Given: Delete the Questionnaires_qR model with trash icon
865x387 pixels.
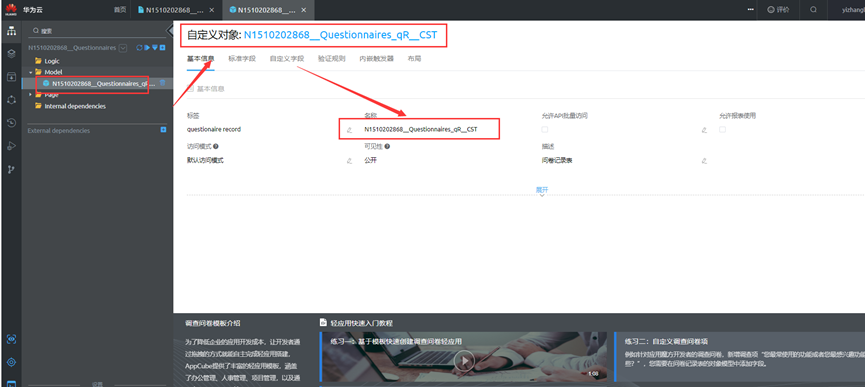Looking at the screenshot, I should coord(162,83).
